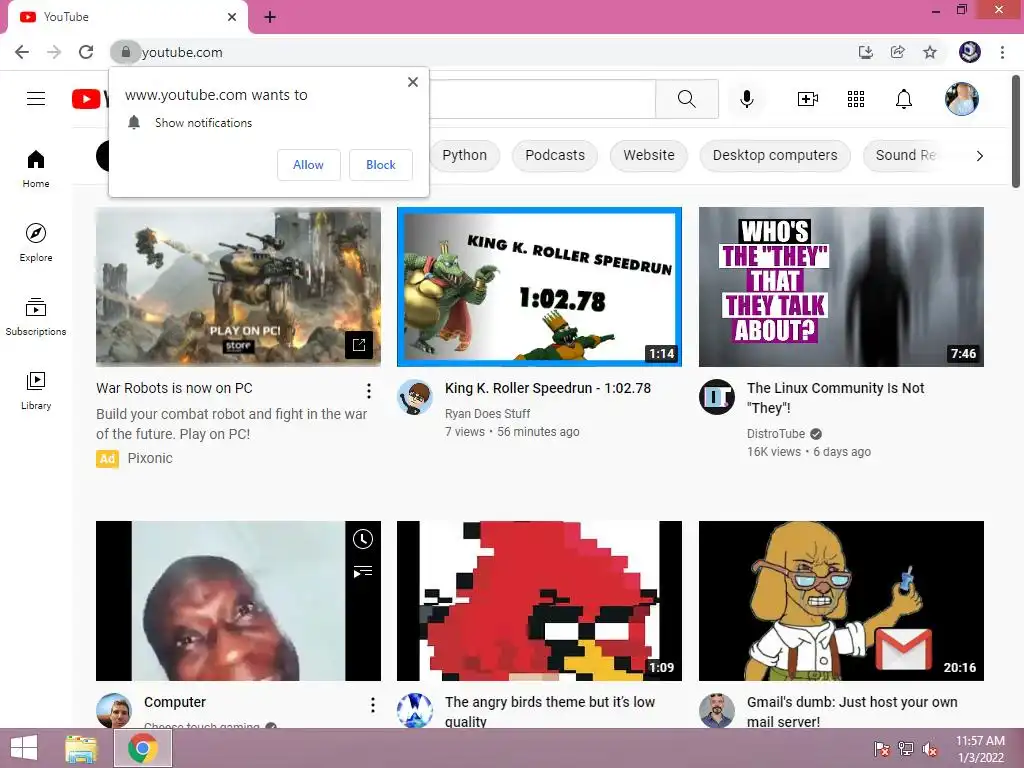Open the King K. Roller Speedrun thumbnail
The height and width of the screenshot is (768, 1024).
tap(539, 287)
